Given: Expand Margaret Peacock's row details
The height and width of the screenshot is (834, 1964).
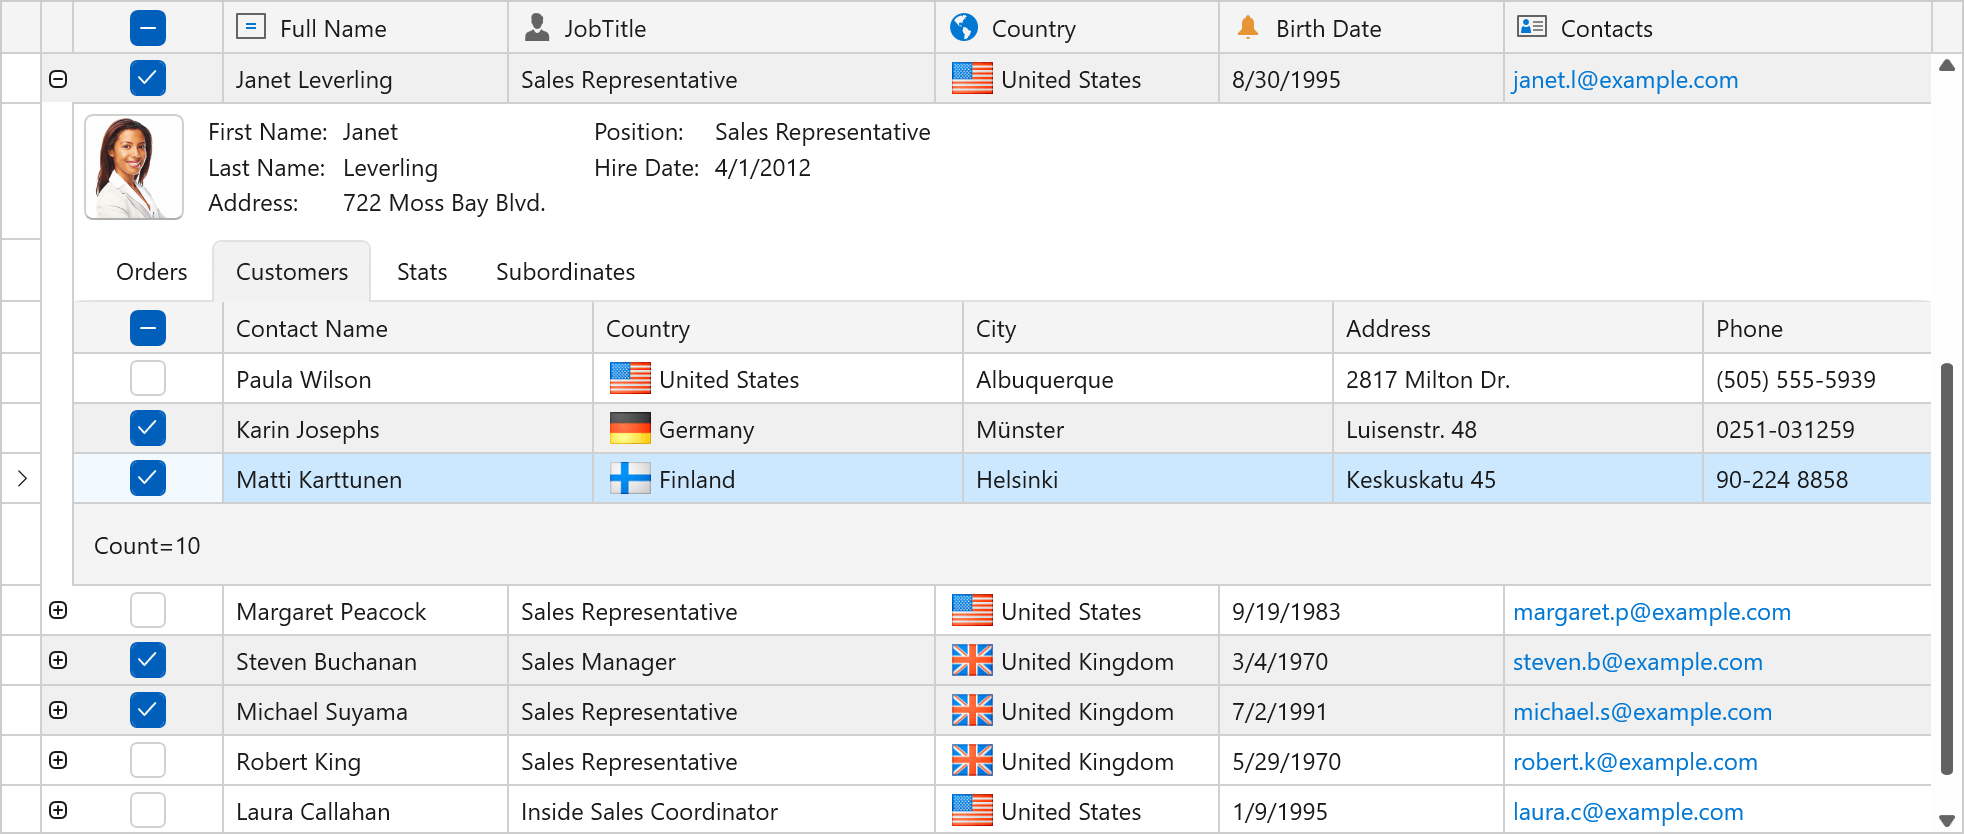Looking at the screenshot, I should click(58, 611).
